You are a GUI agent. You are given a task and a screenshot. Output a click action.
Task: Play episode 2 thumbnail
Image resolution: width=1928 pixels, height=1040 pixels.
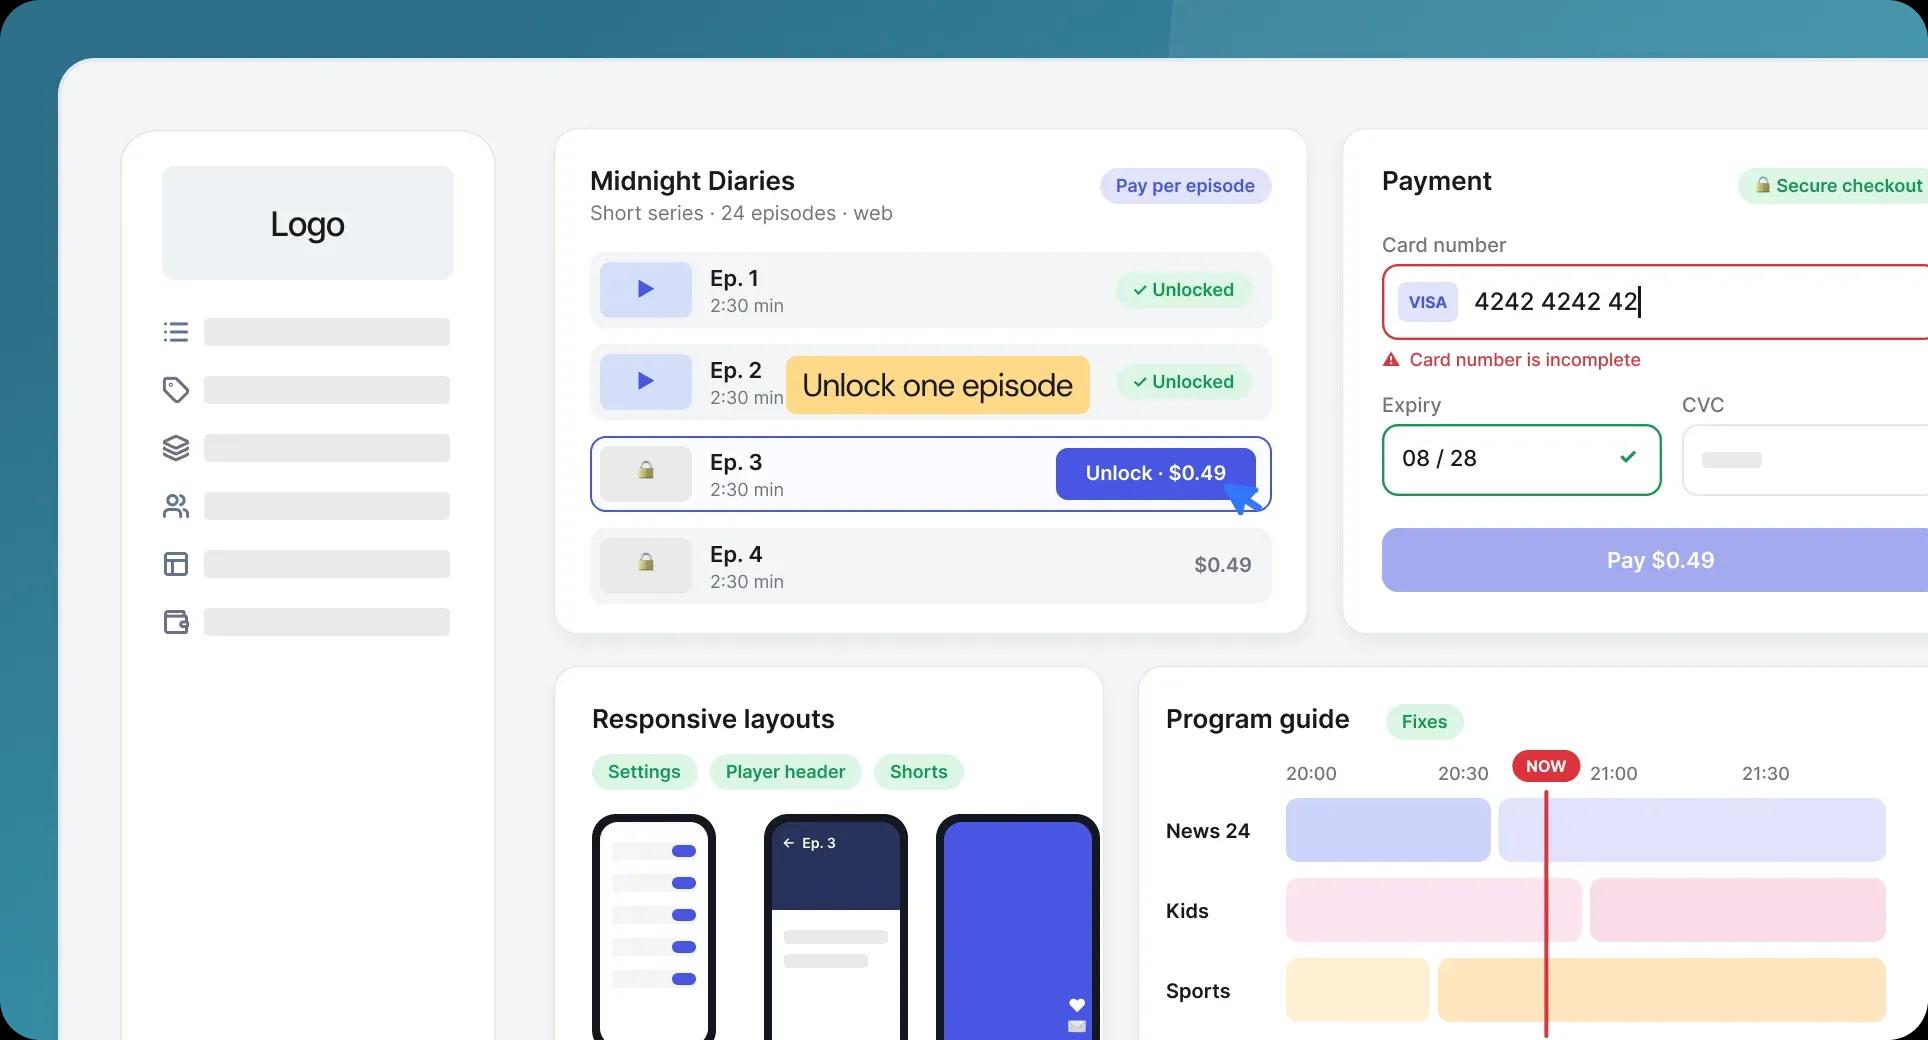pos(646,382)
